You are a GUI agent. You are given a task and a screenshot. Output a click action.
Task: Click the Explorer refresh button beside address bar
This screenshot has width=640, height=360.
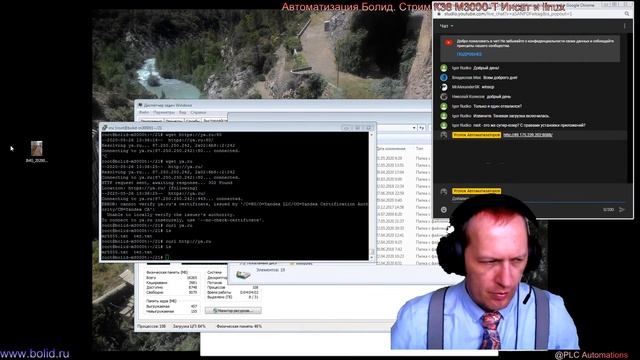tap(422, 128)
